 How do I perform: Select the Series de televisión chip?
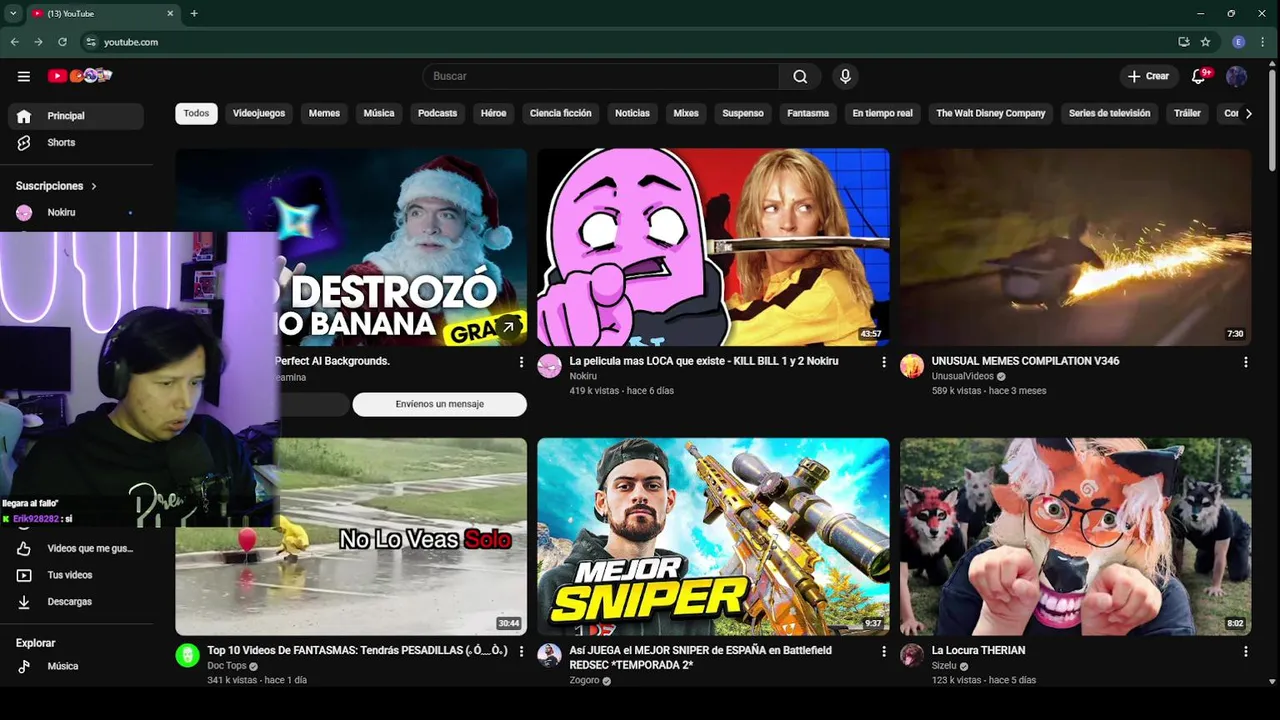click(x=1109, y=113)
